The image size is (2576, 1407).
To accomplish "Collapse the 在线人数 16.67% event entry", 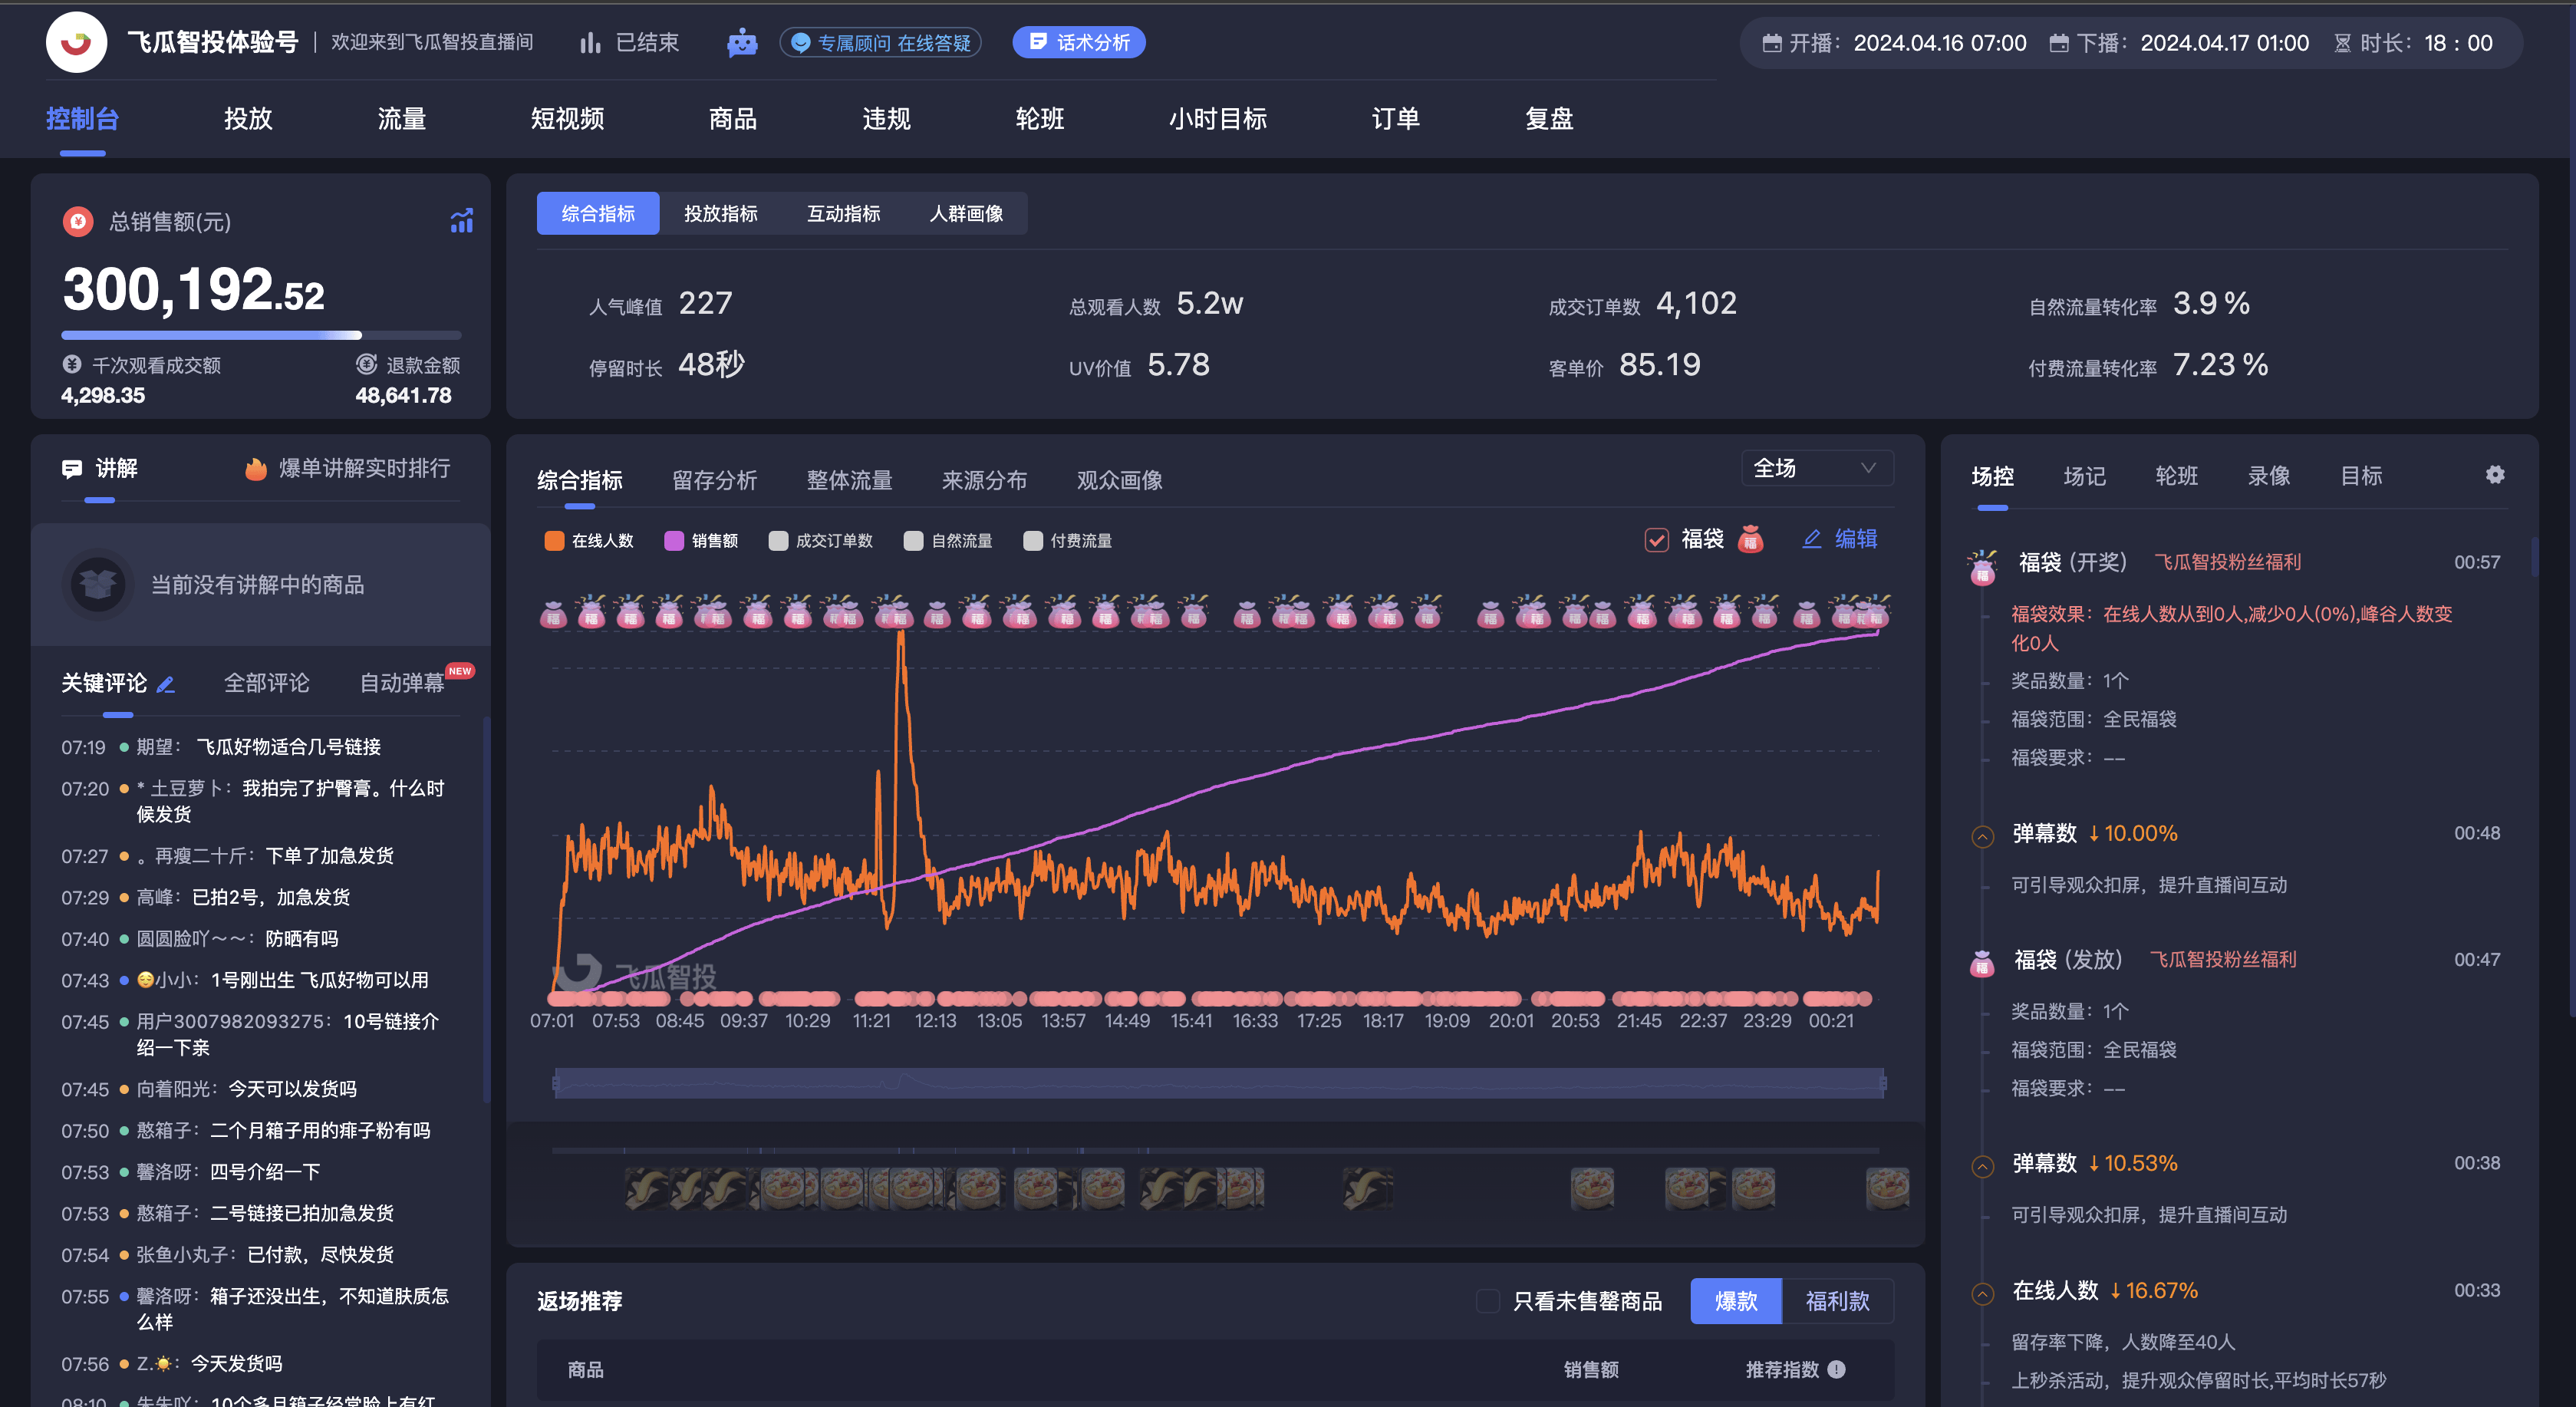I will pos(1982,1294).
